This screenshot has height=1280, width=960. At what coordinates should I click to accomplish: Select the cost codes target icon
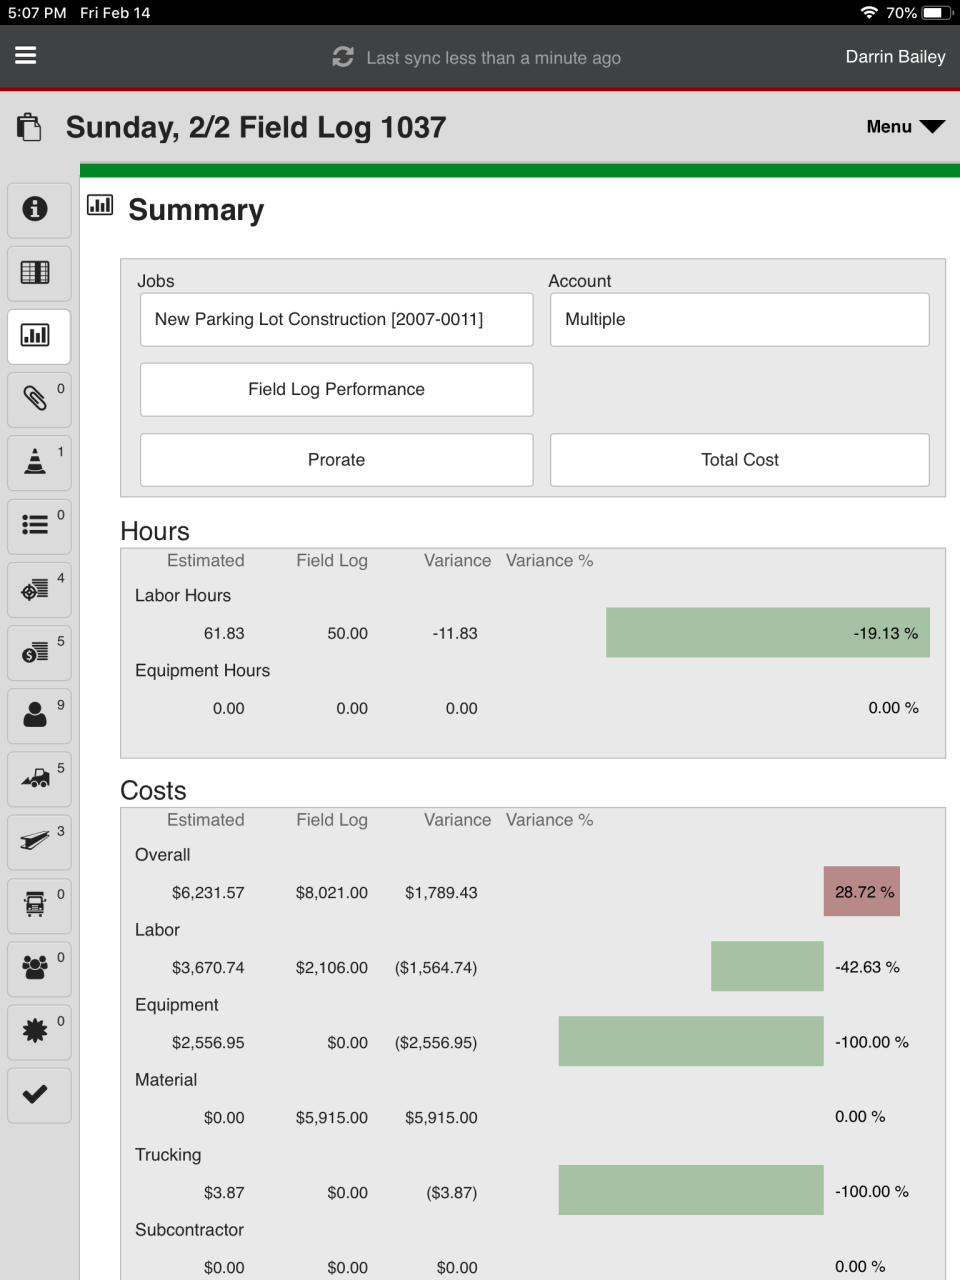[38, 589]
